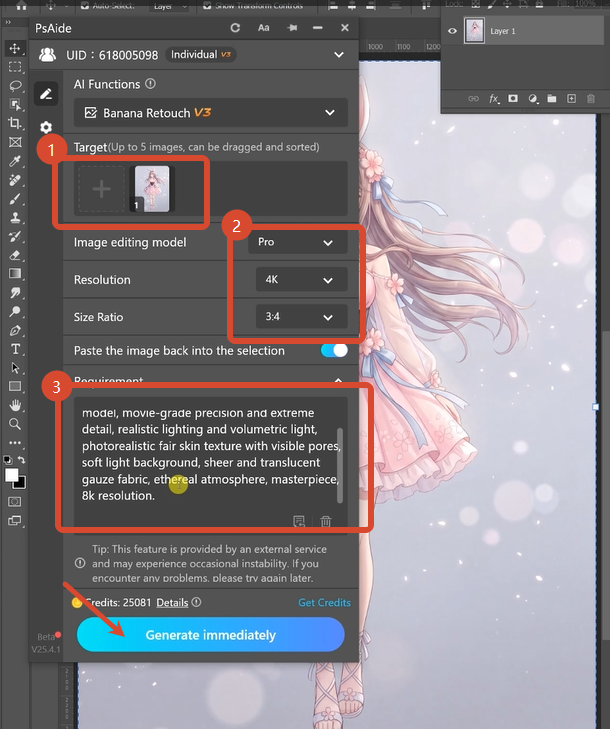The width and height of the screenshot is (610, 729).
Task: Select the Gradient tool
Action: click(15, 273)
